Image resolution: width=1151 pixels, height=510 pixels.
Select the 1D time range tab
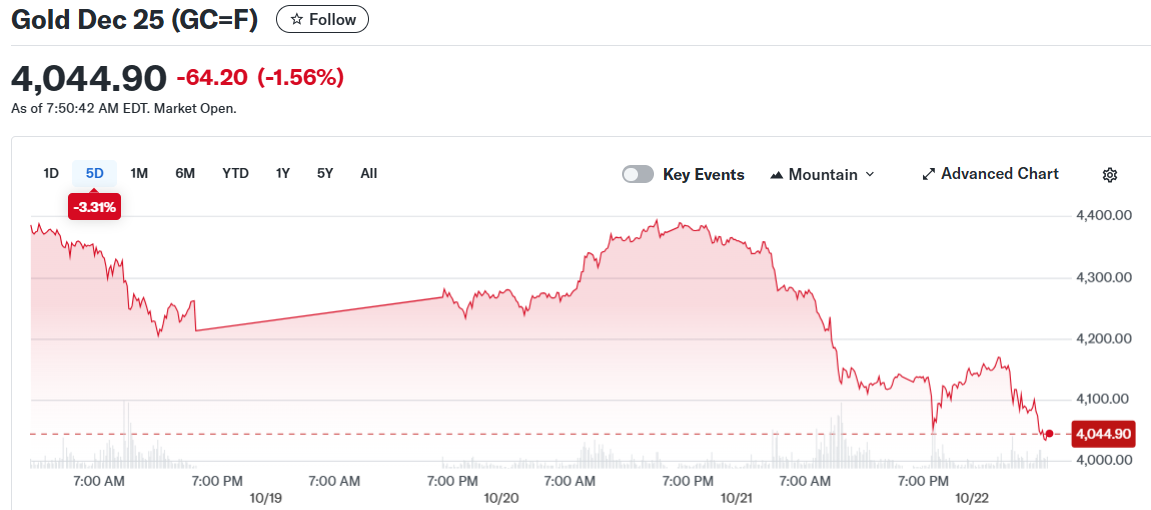(51, 173)
